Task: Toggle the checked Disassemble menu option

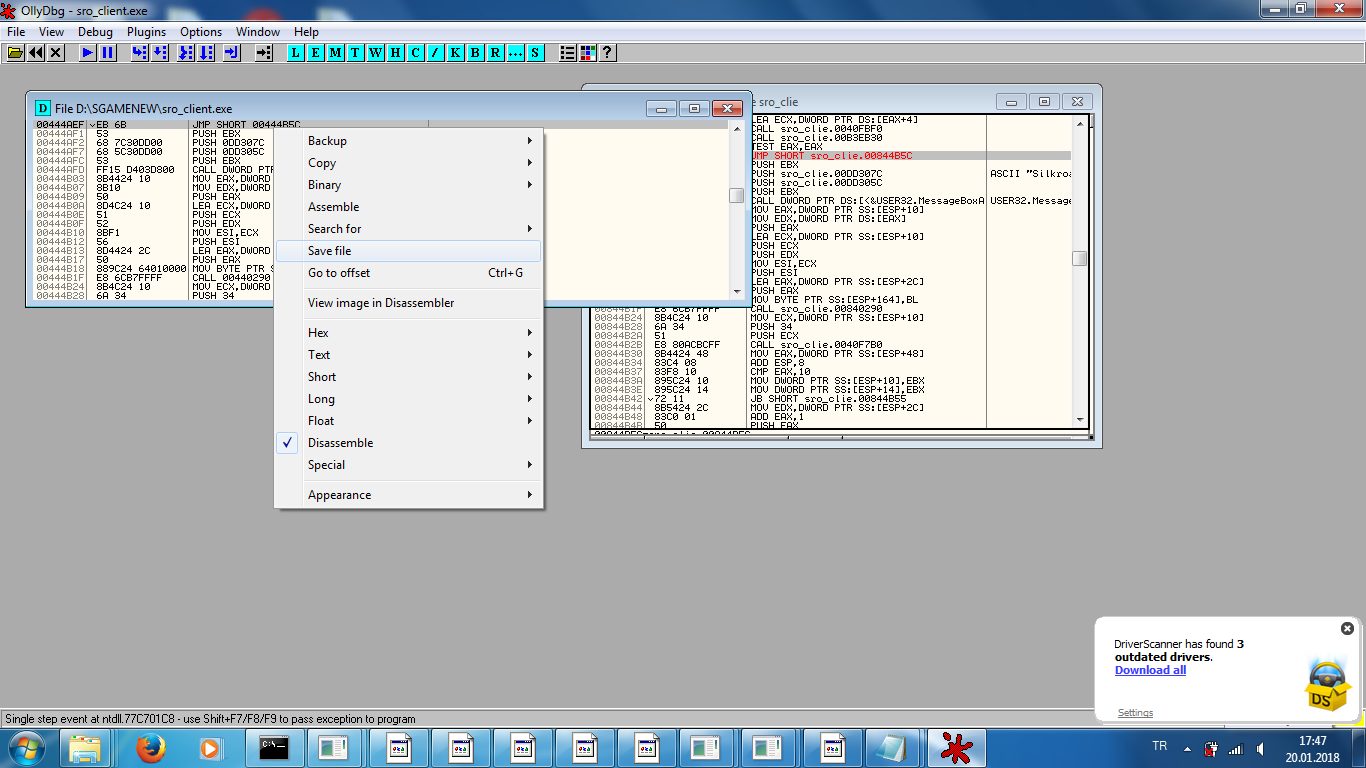Action: click(x=409, y=443)
